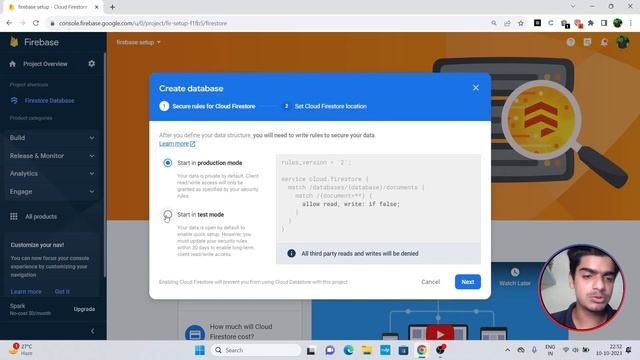Open project settings gear icon
Image resolution: width=640 pixels, height=360 pixels.
point(91,64)
